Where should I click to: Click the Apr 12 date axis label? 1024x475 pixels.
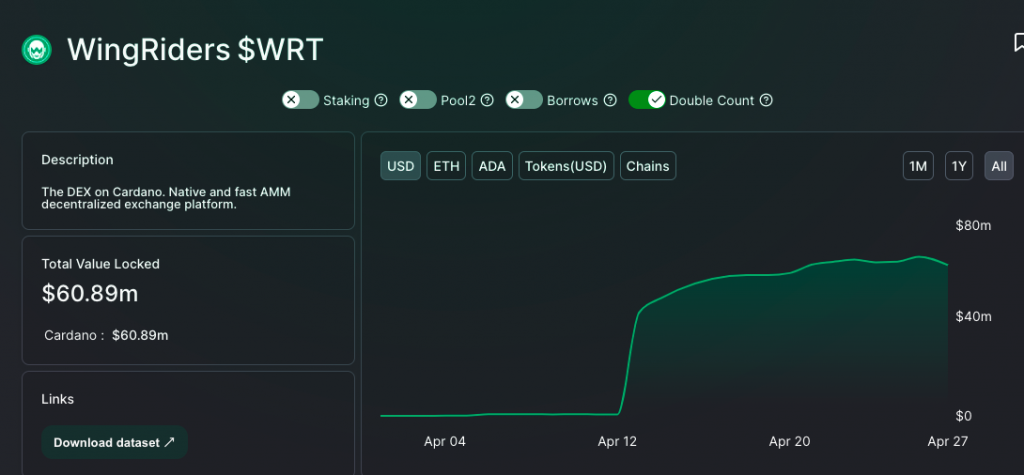617,442
